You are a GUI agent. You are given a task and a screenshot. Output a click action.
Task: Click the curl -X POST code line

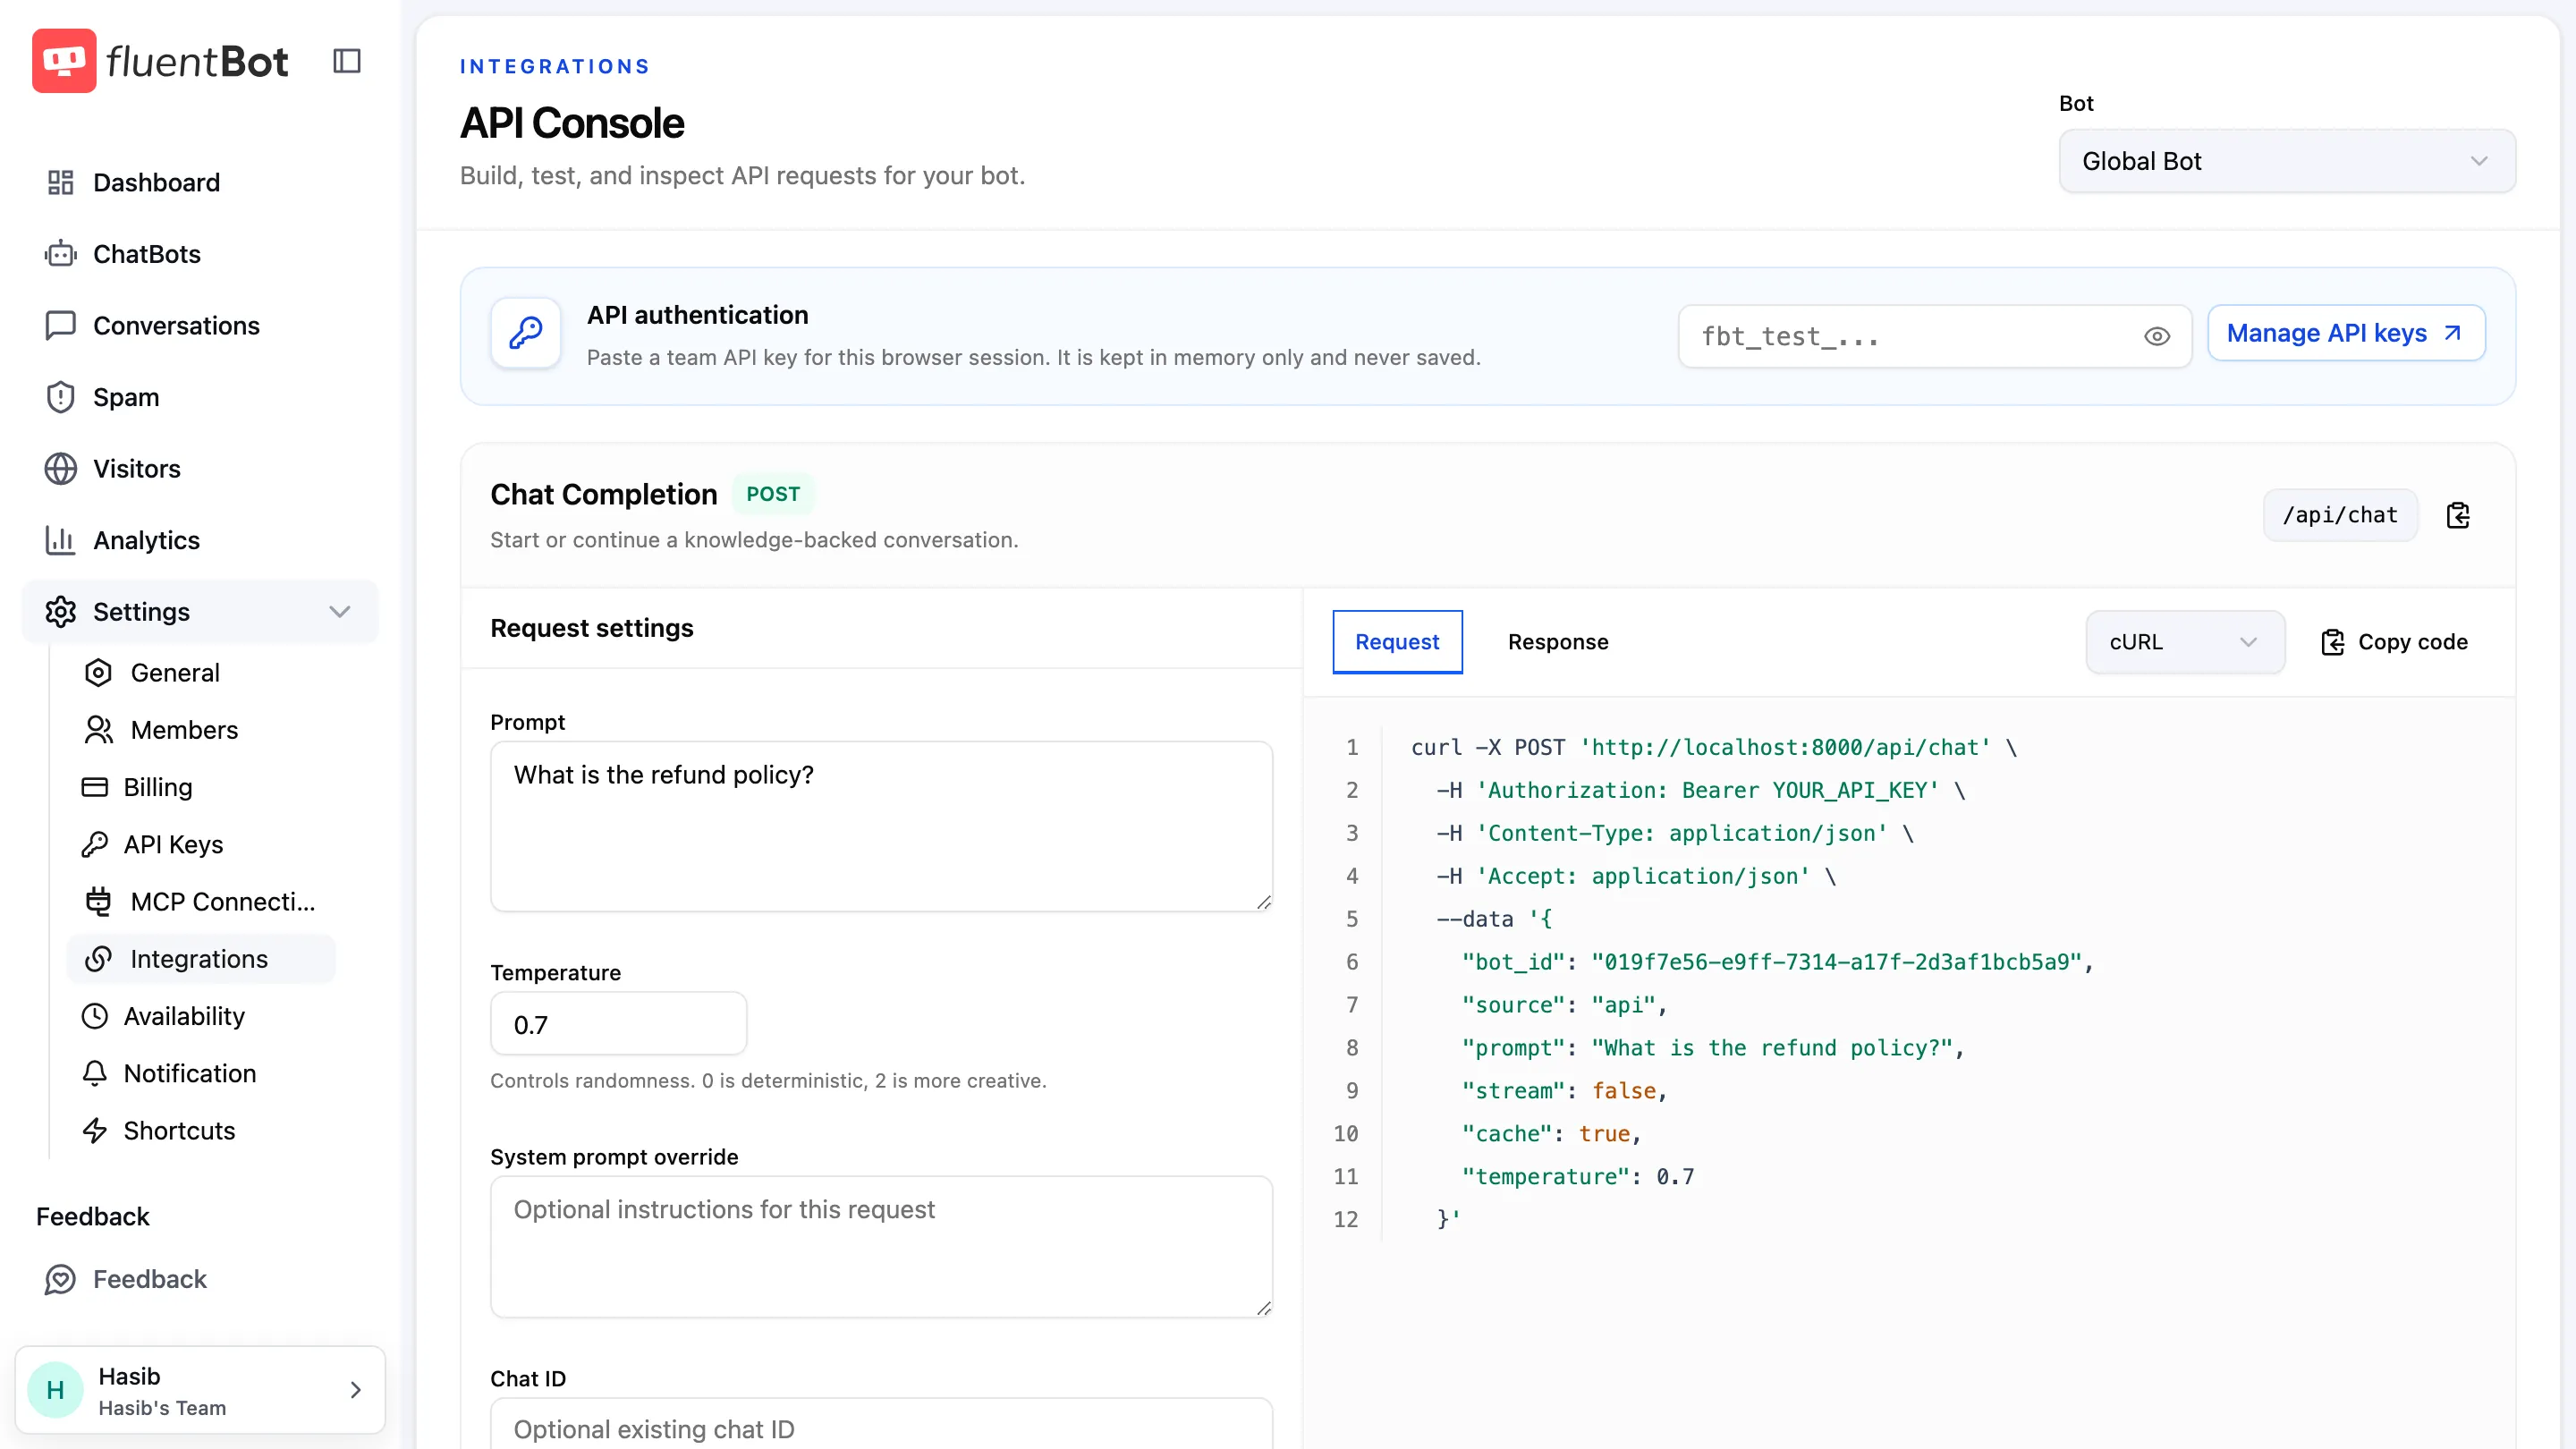1714,747
